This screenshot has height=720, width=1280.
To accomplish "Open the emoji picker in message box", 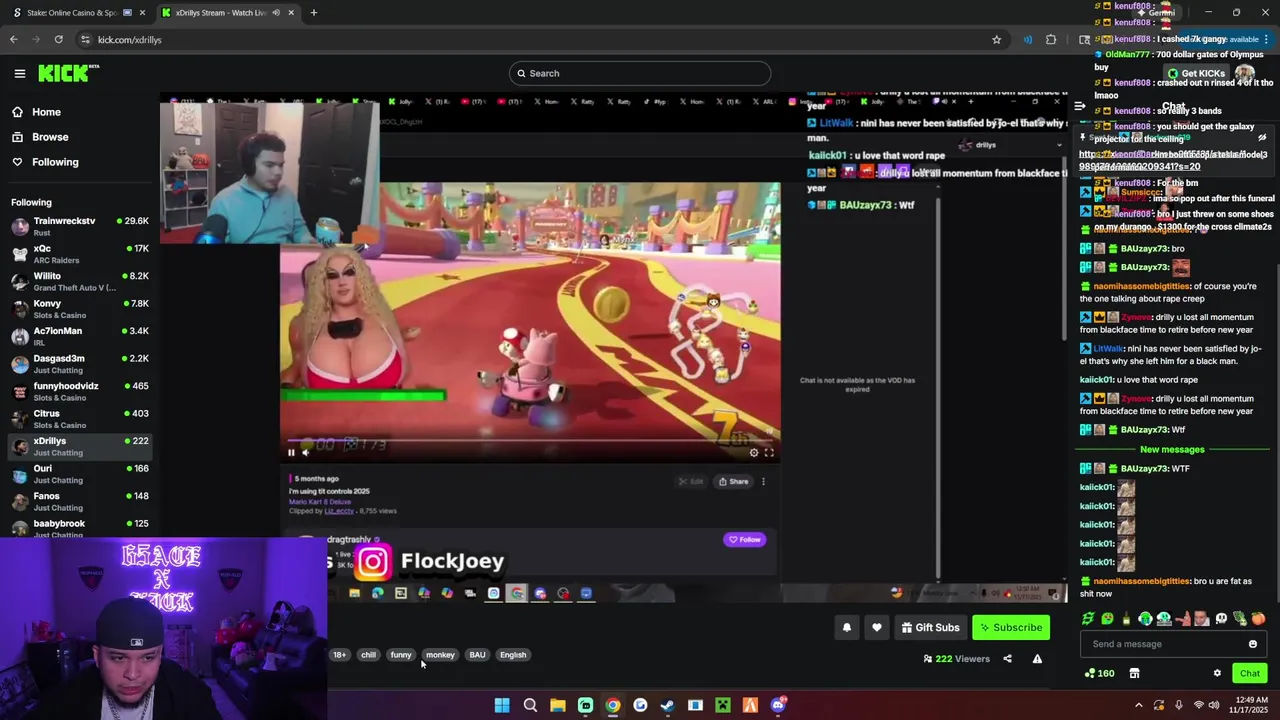I will point(1252,644).
